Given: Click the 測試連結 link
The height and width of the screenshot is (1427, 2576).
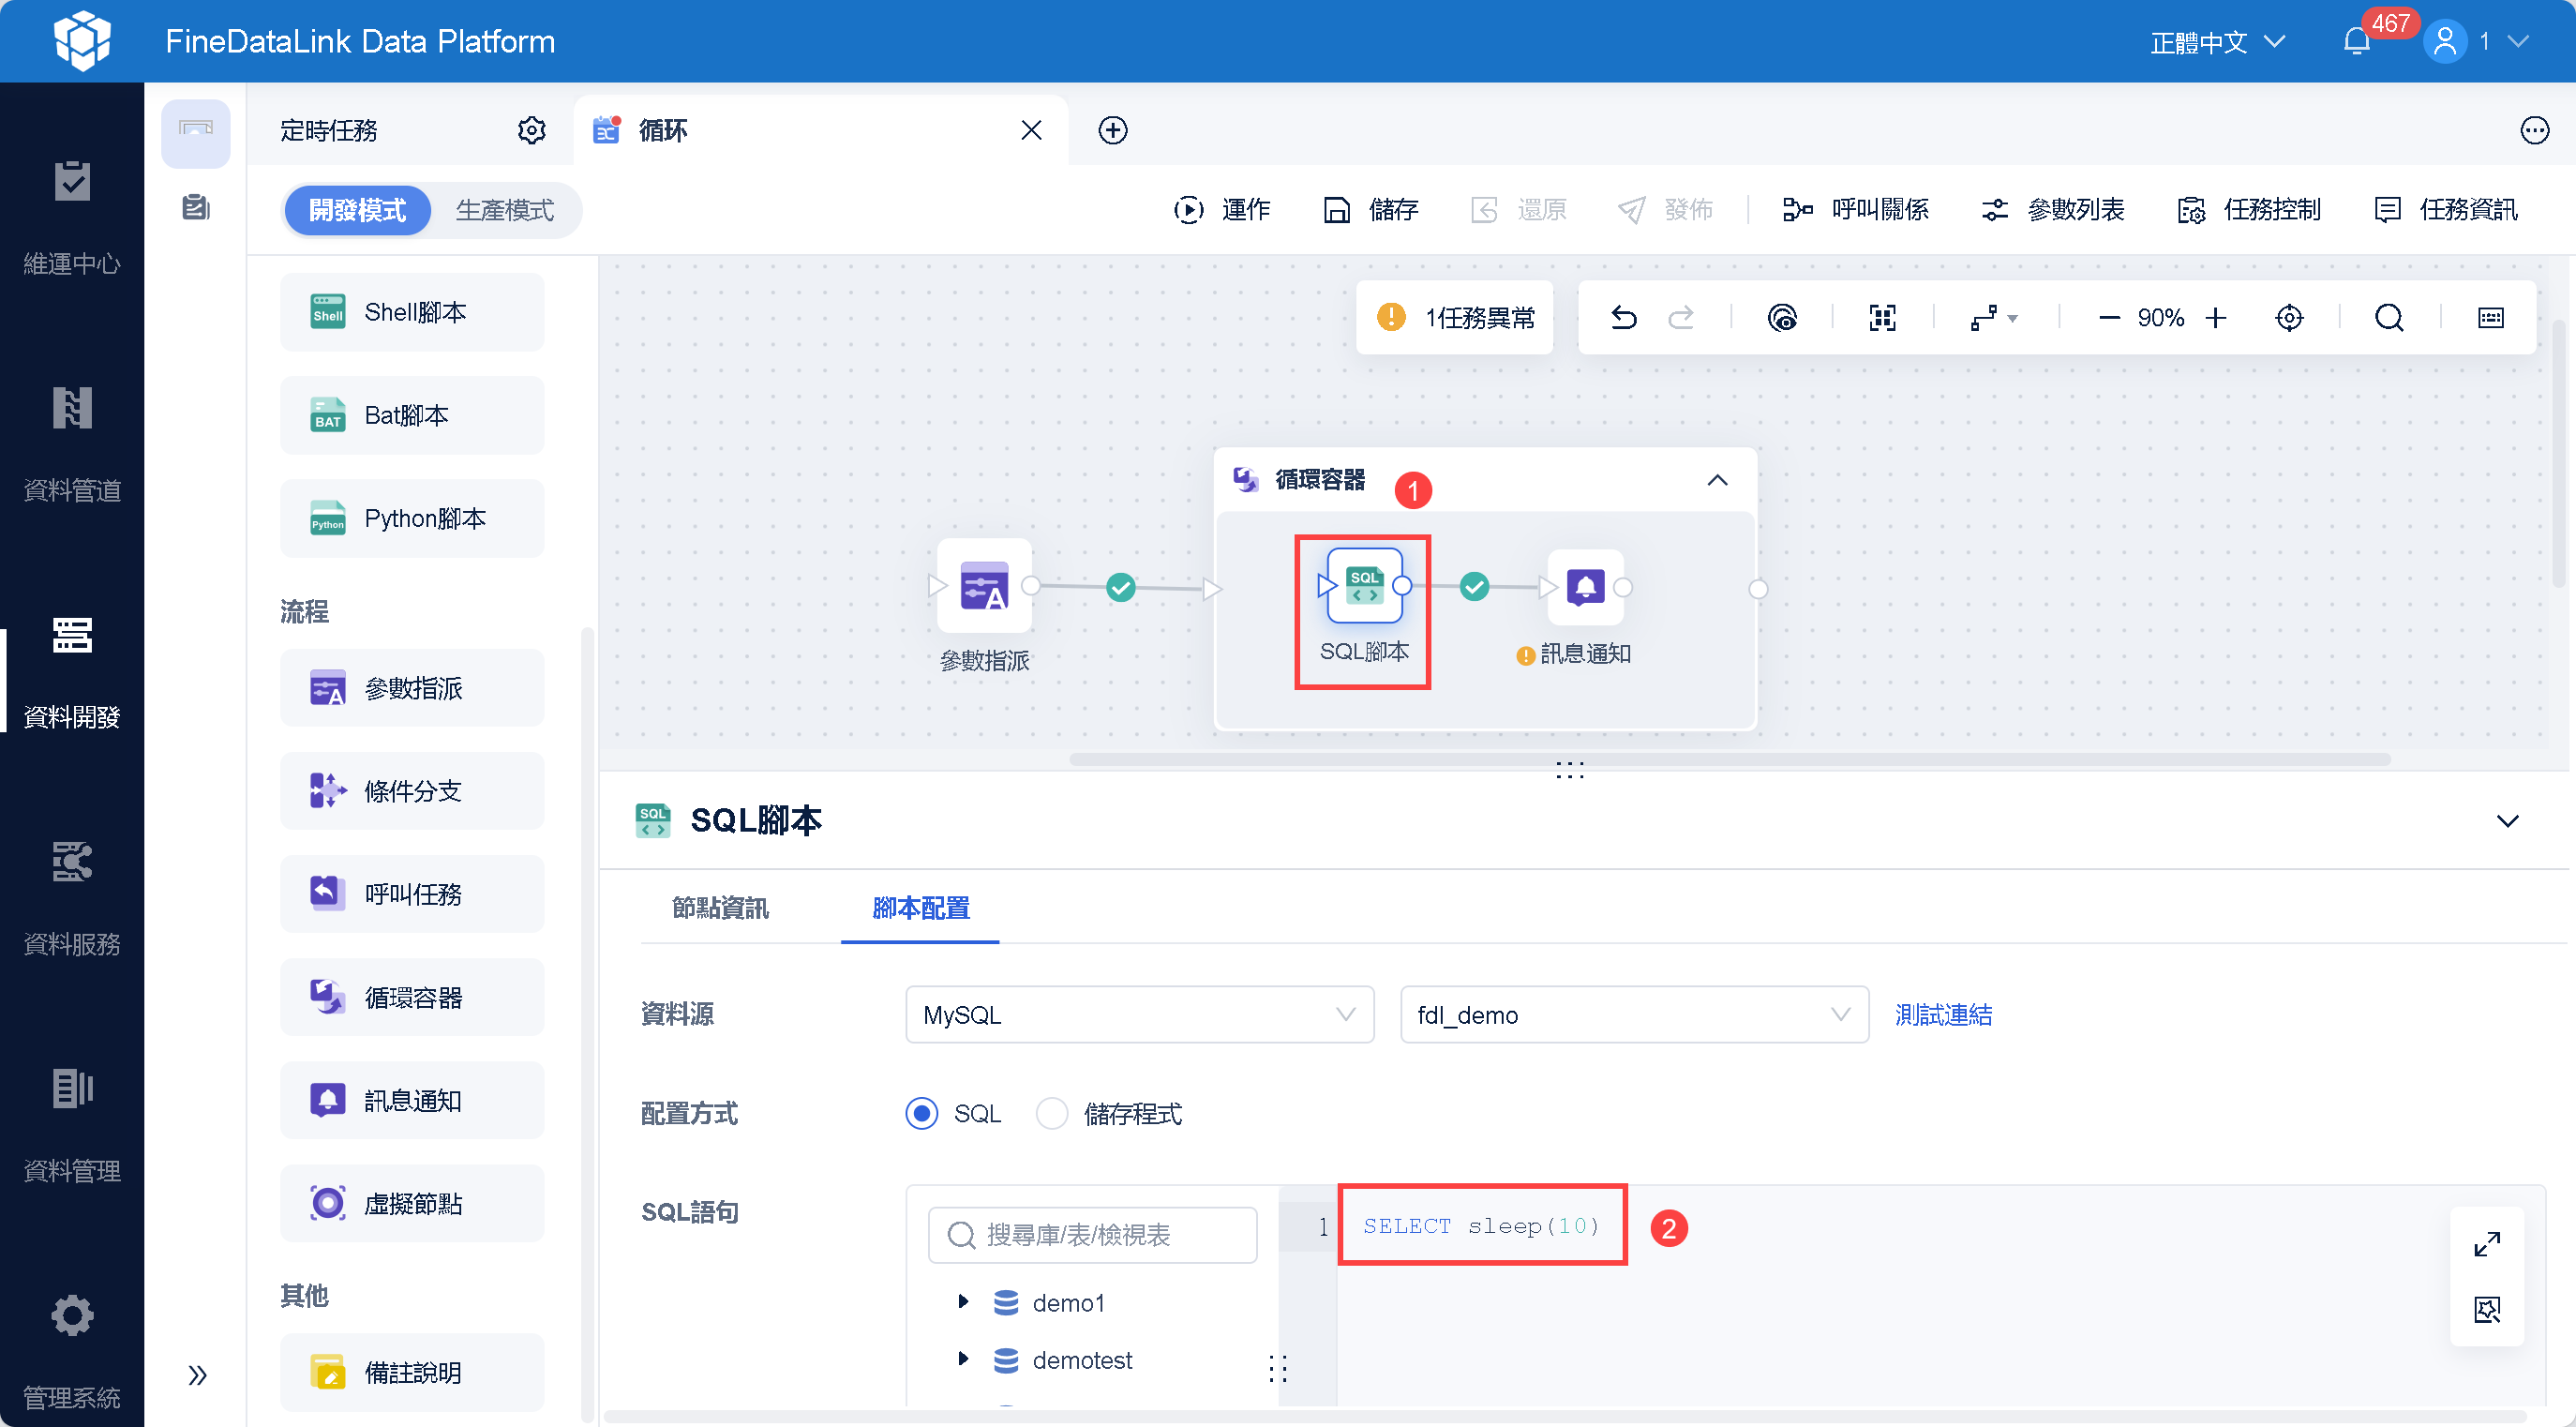Looking at the screenshot, I should pyautogui.click(x=1942, y=1015).
